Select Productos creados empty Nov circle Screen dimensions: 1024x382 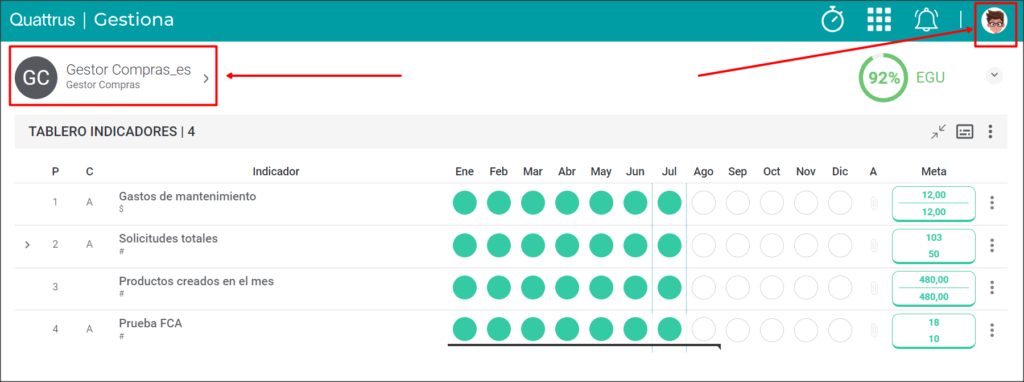click(806, 288)
